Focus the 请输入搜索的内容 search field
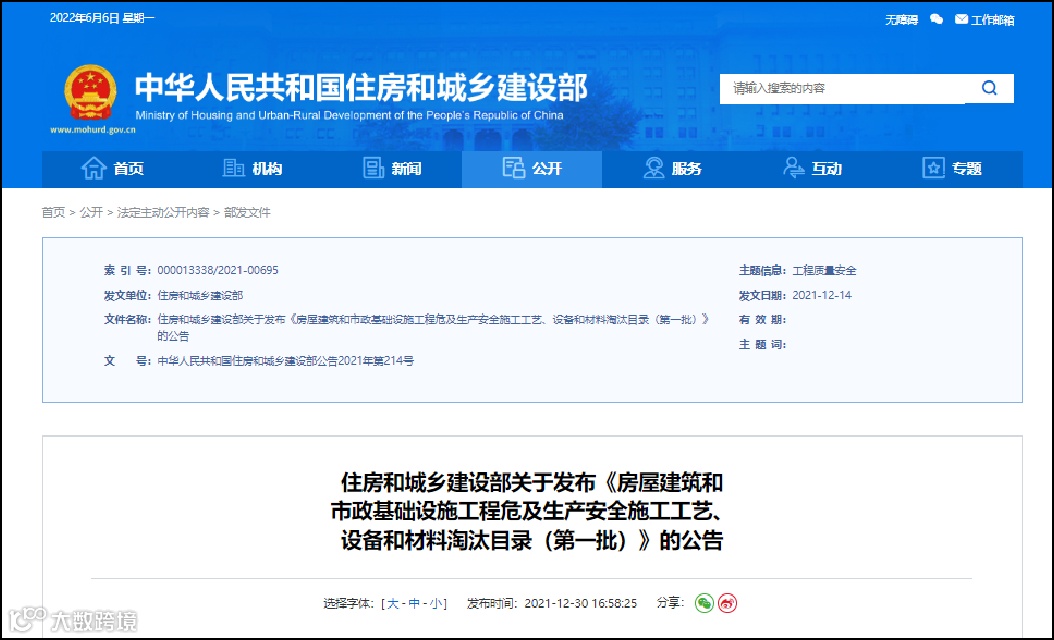 842,89
